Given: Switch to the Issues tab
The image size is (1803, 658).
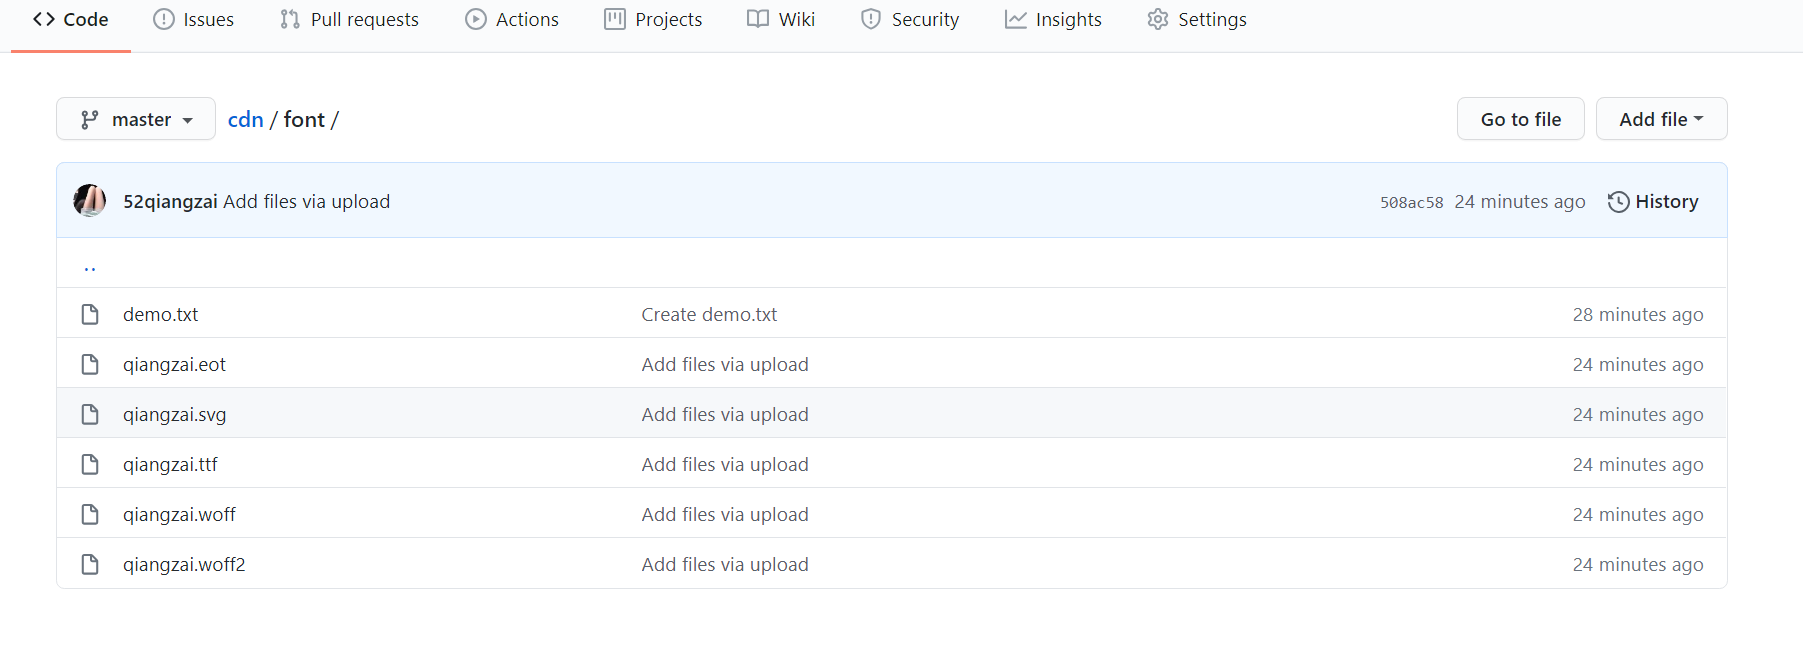Looking at the screenshot, I should pos(193,20).
